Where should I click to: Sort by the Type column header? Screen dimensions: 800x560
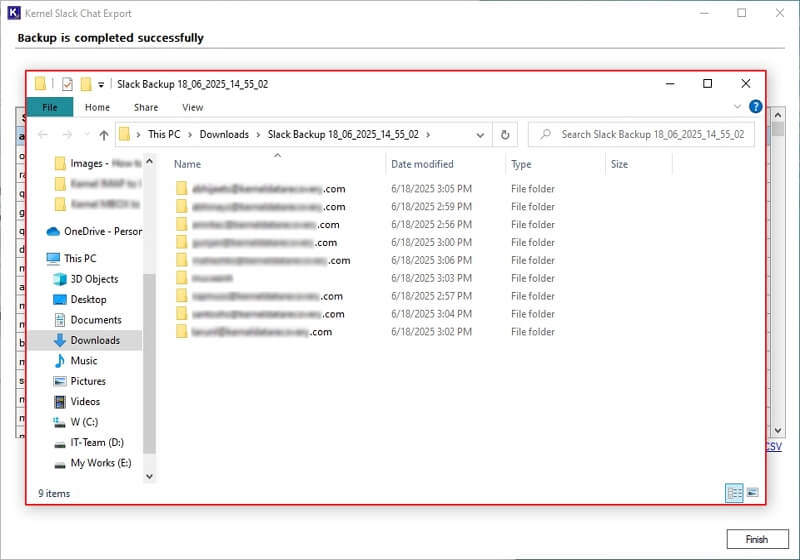(521, 164)
